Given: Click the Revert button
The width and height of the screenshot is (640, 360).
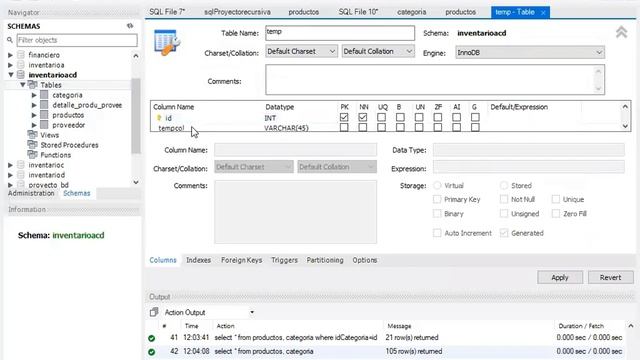Looking at the screenshot, I should tap(610, 278).
